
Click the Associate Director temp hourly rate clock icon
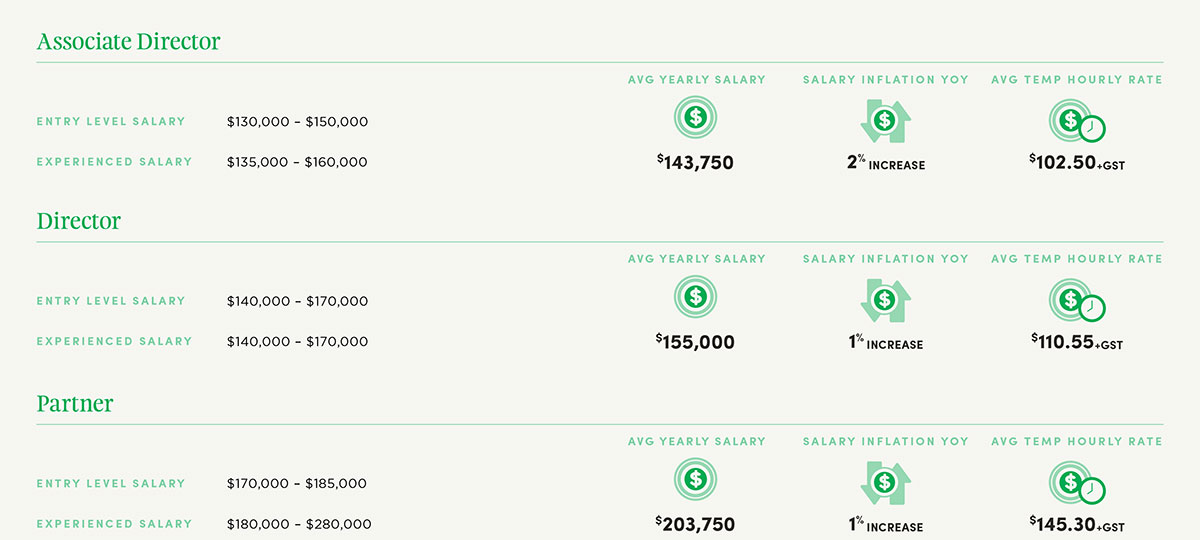[1077, 121]
